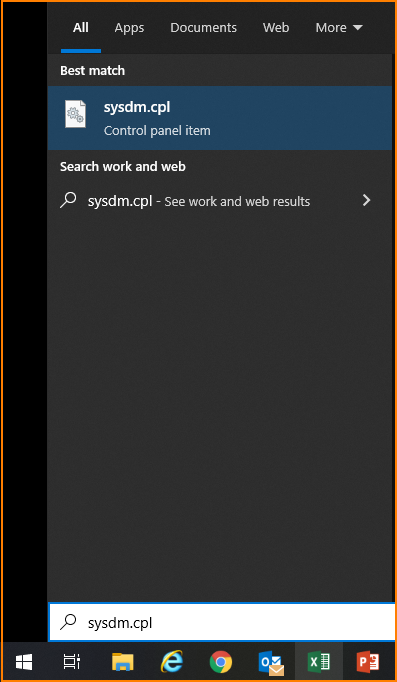Open Internet Explorer from the taskbar

(172, 662)
